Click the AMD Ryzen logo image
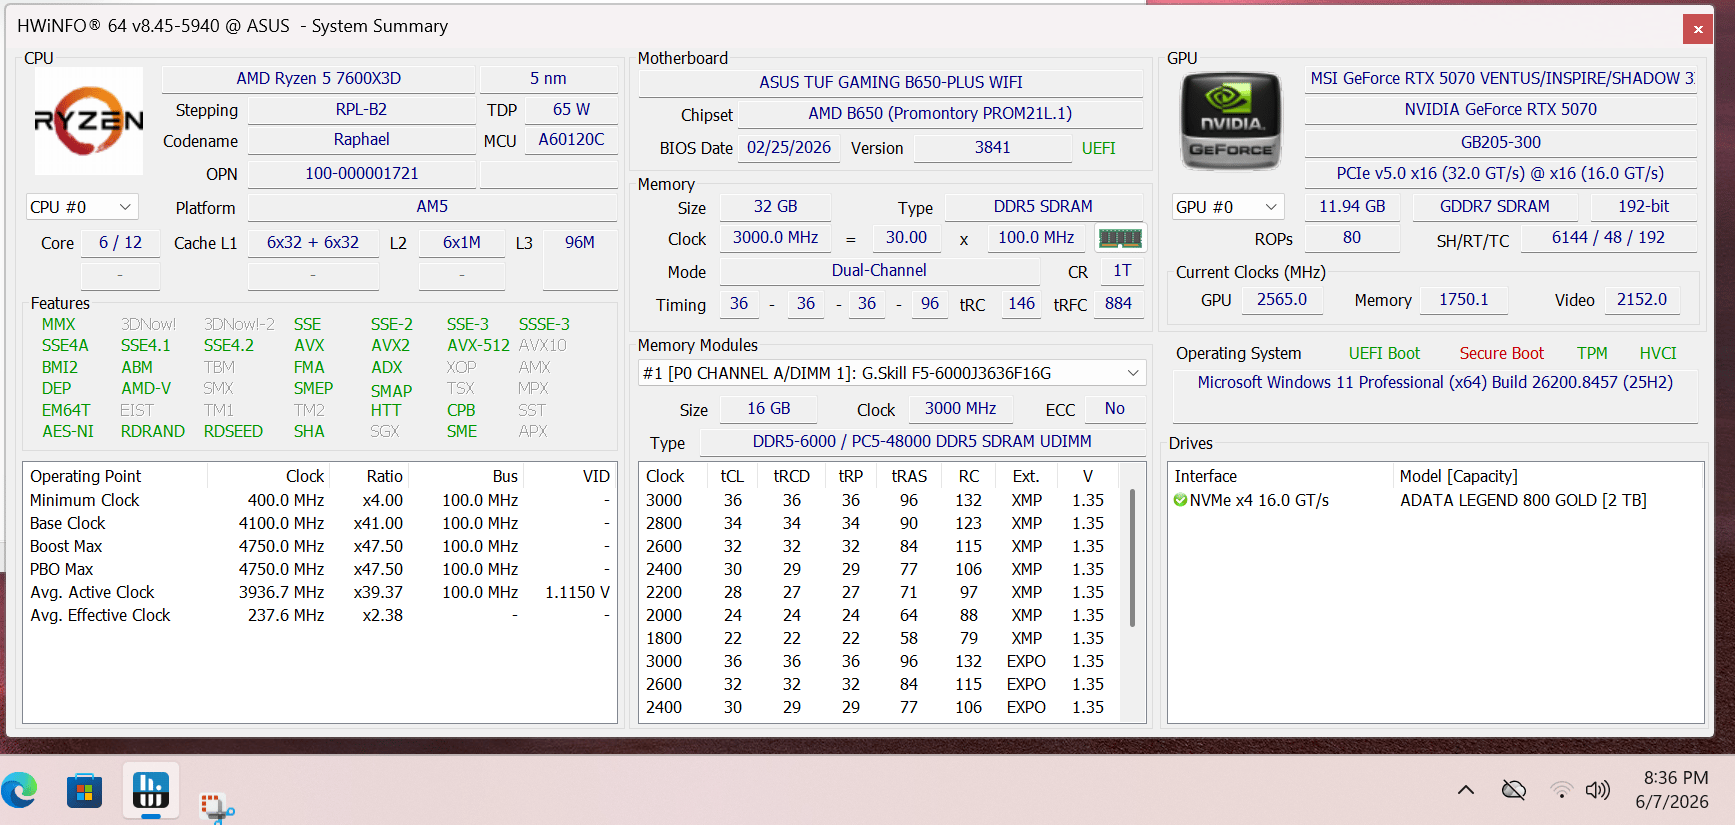 point(89,121)
